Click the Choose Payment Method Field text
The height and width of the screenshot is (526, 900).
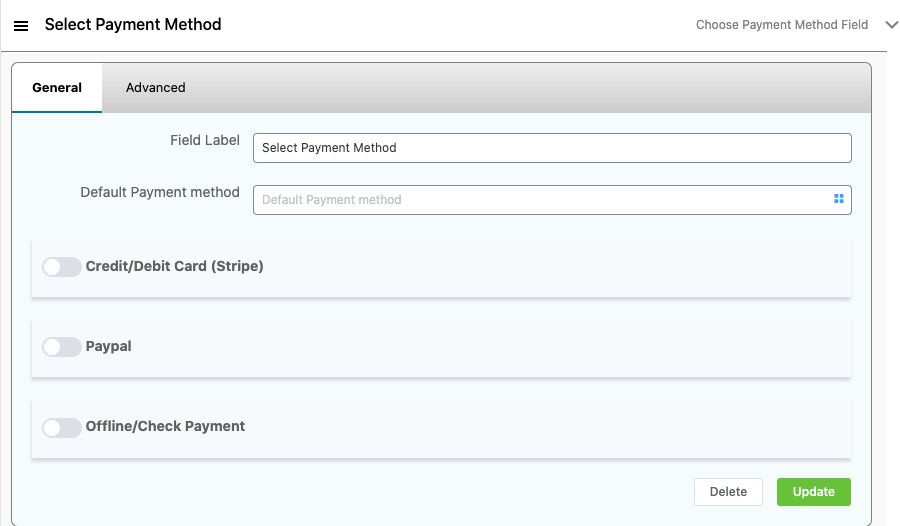(782, 25)
